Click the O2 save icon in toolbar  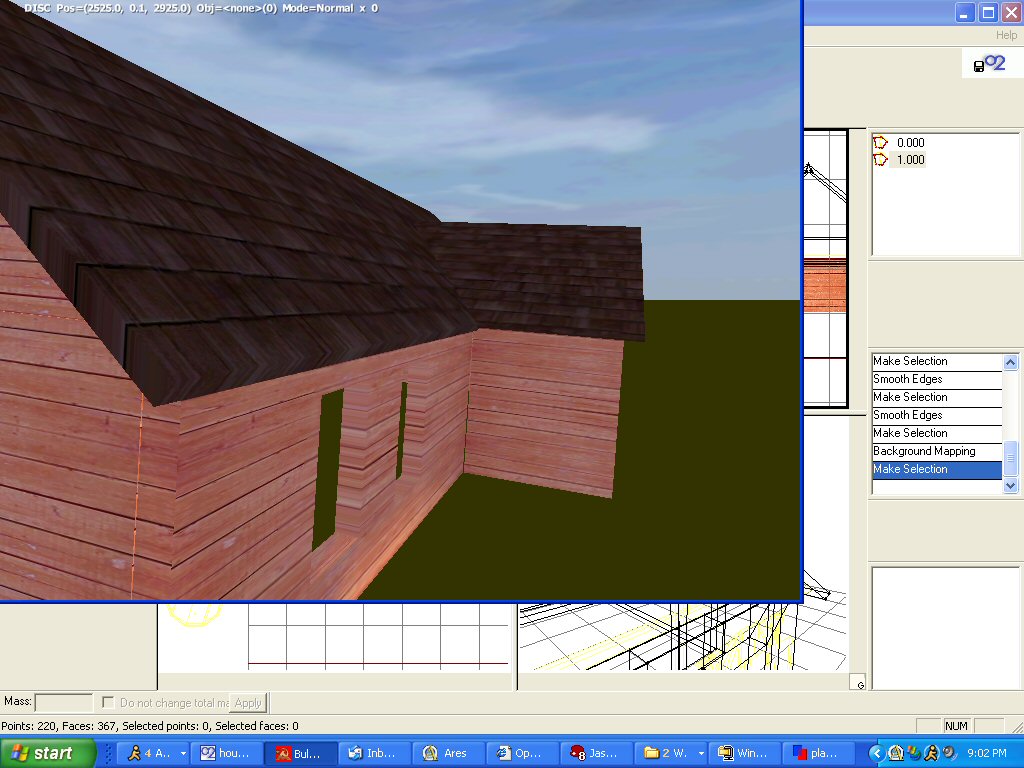988,64
